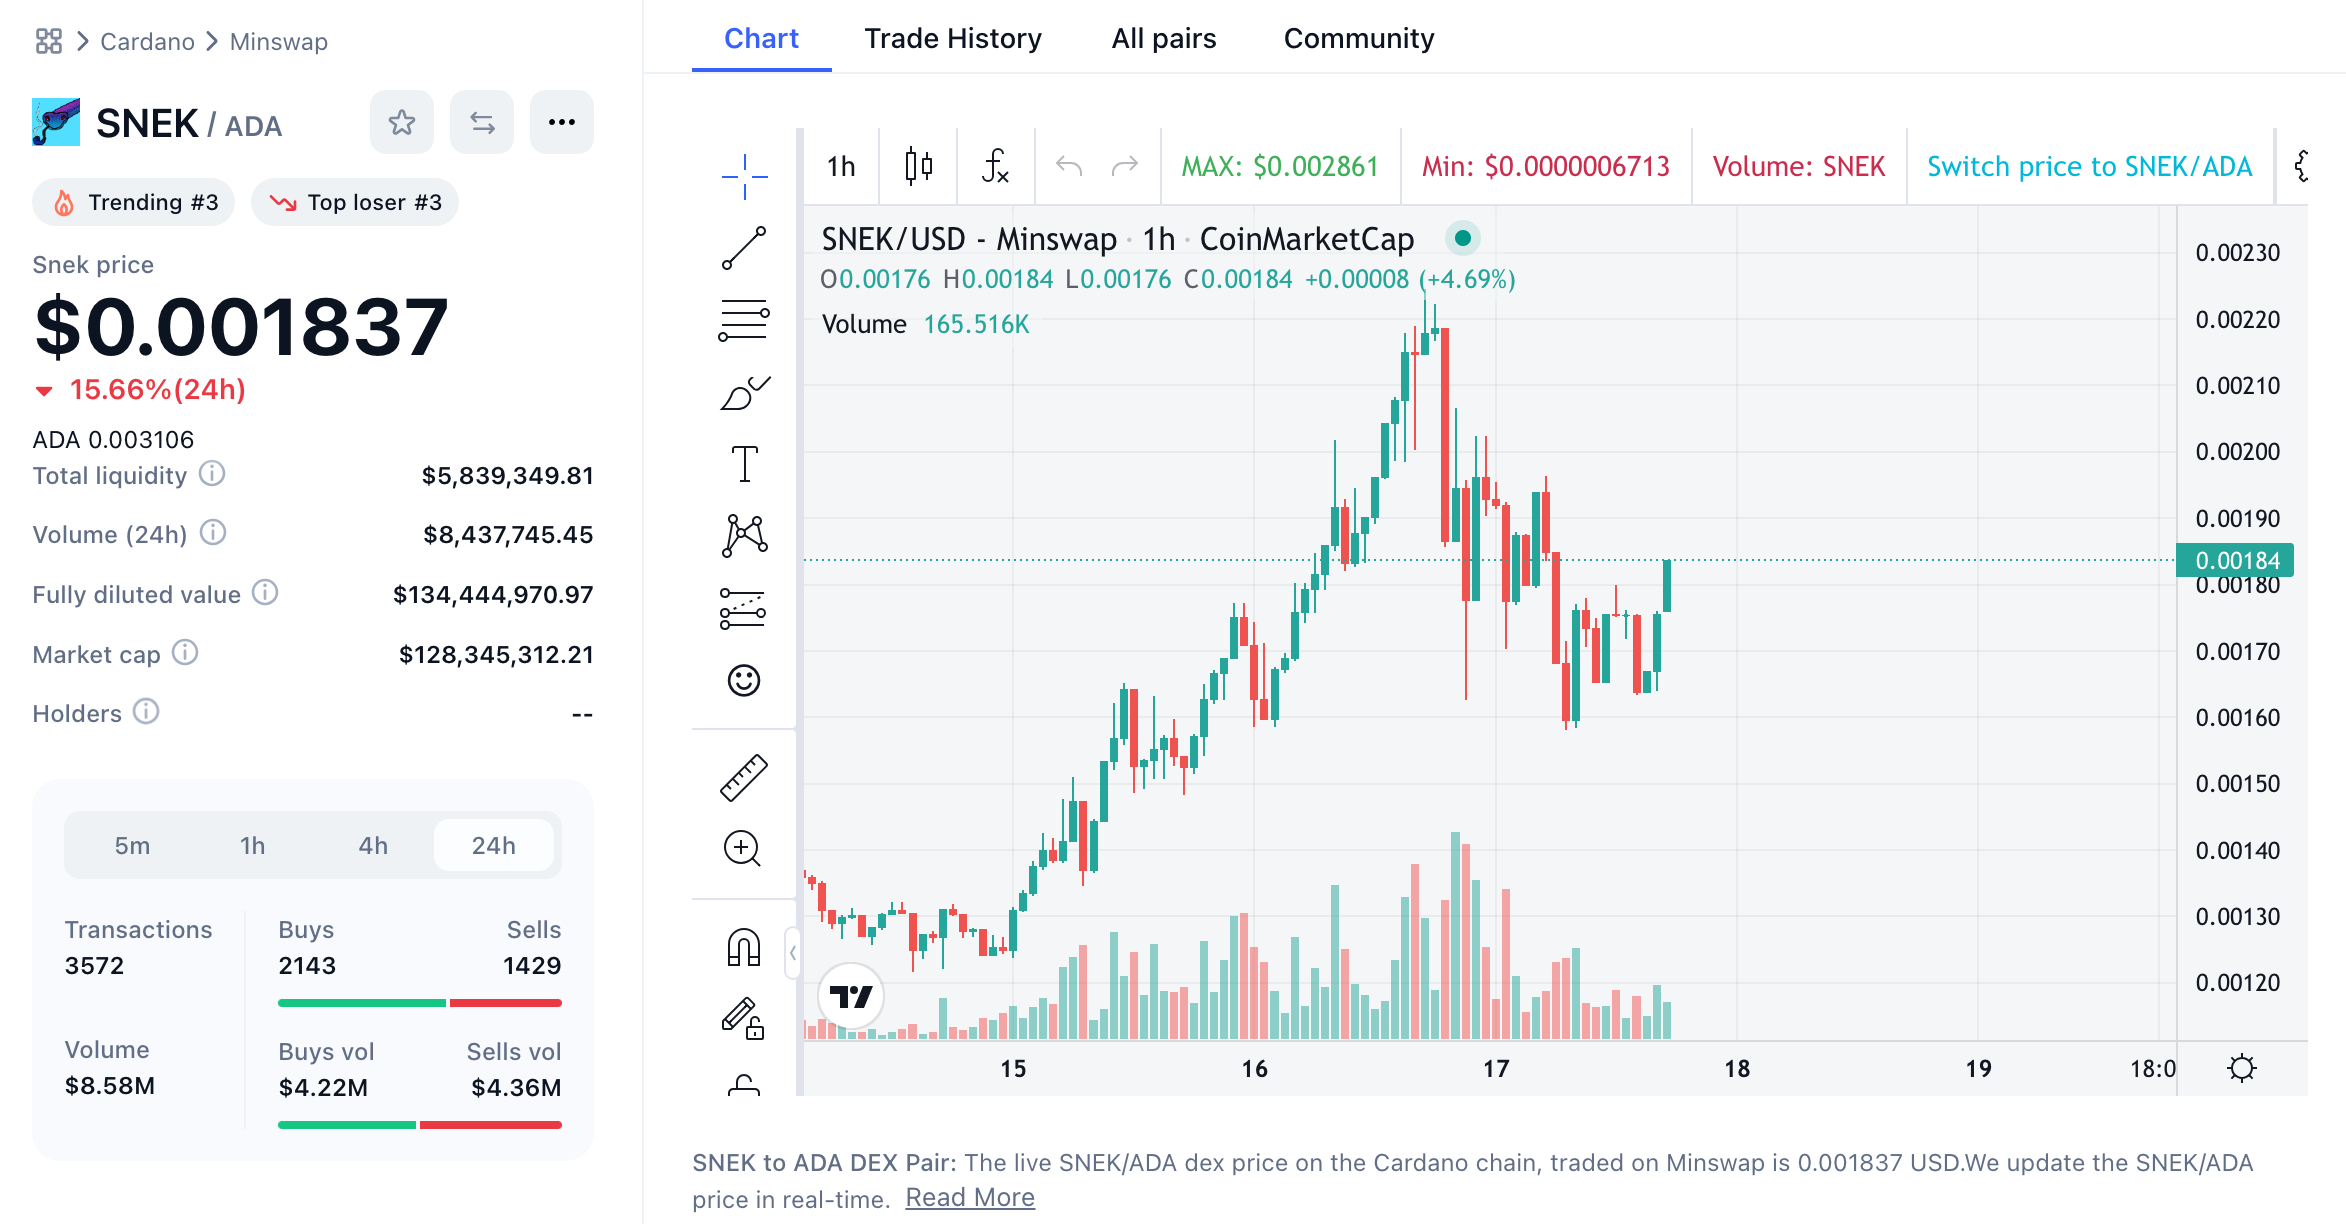Toggle the magnet snapping mode
This screenshot has width=2346, height=1224.
click(x=744, y=947)
